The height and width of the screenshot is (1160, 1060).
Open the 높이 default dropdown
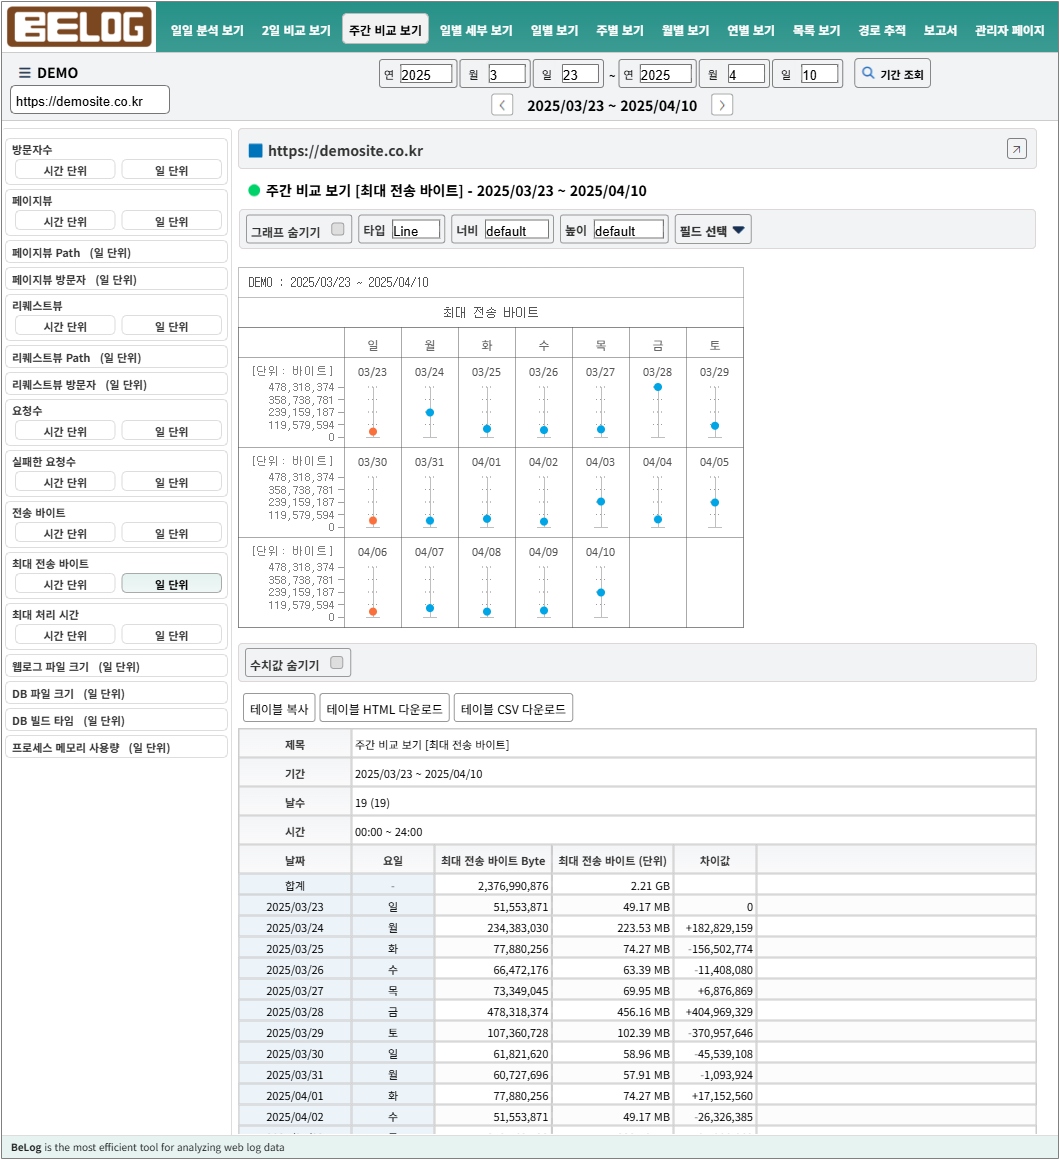click(629, 230)
